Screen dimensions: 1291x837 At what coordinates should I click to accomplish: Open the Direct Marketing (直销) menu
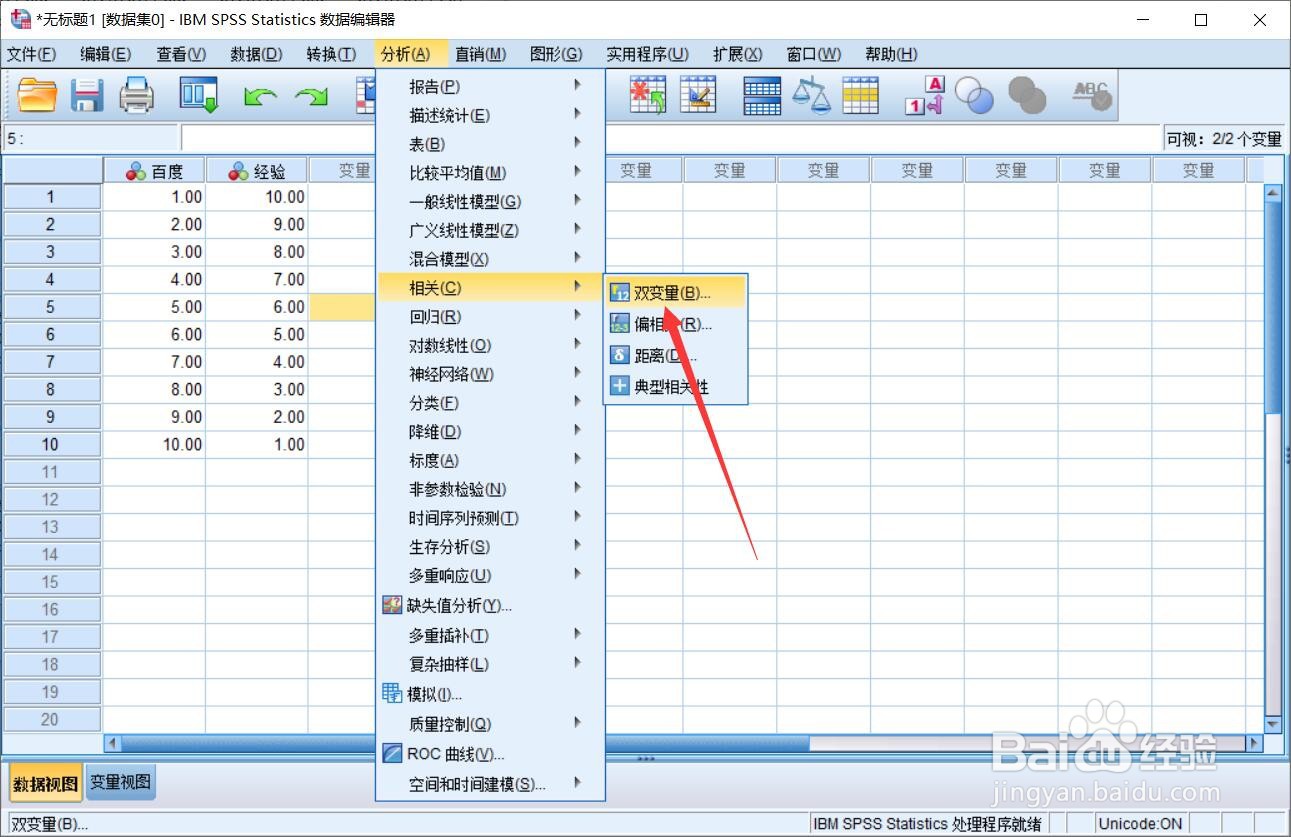481,54
